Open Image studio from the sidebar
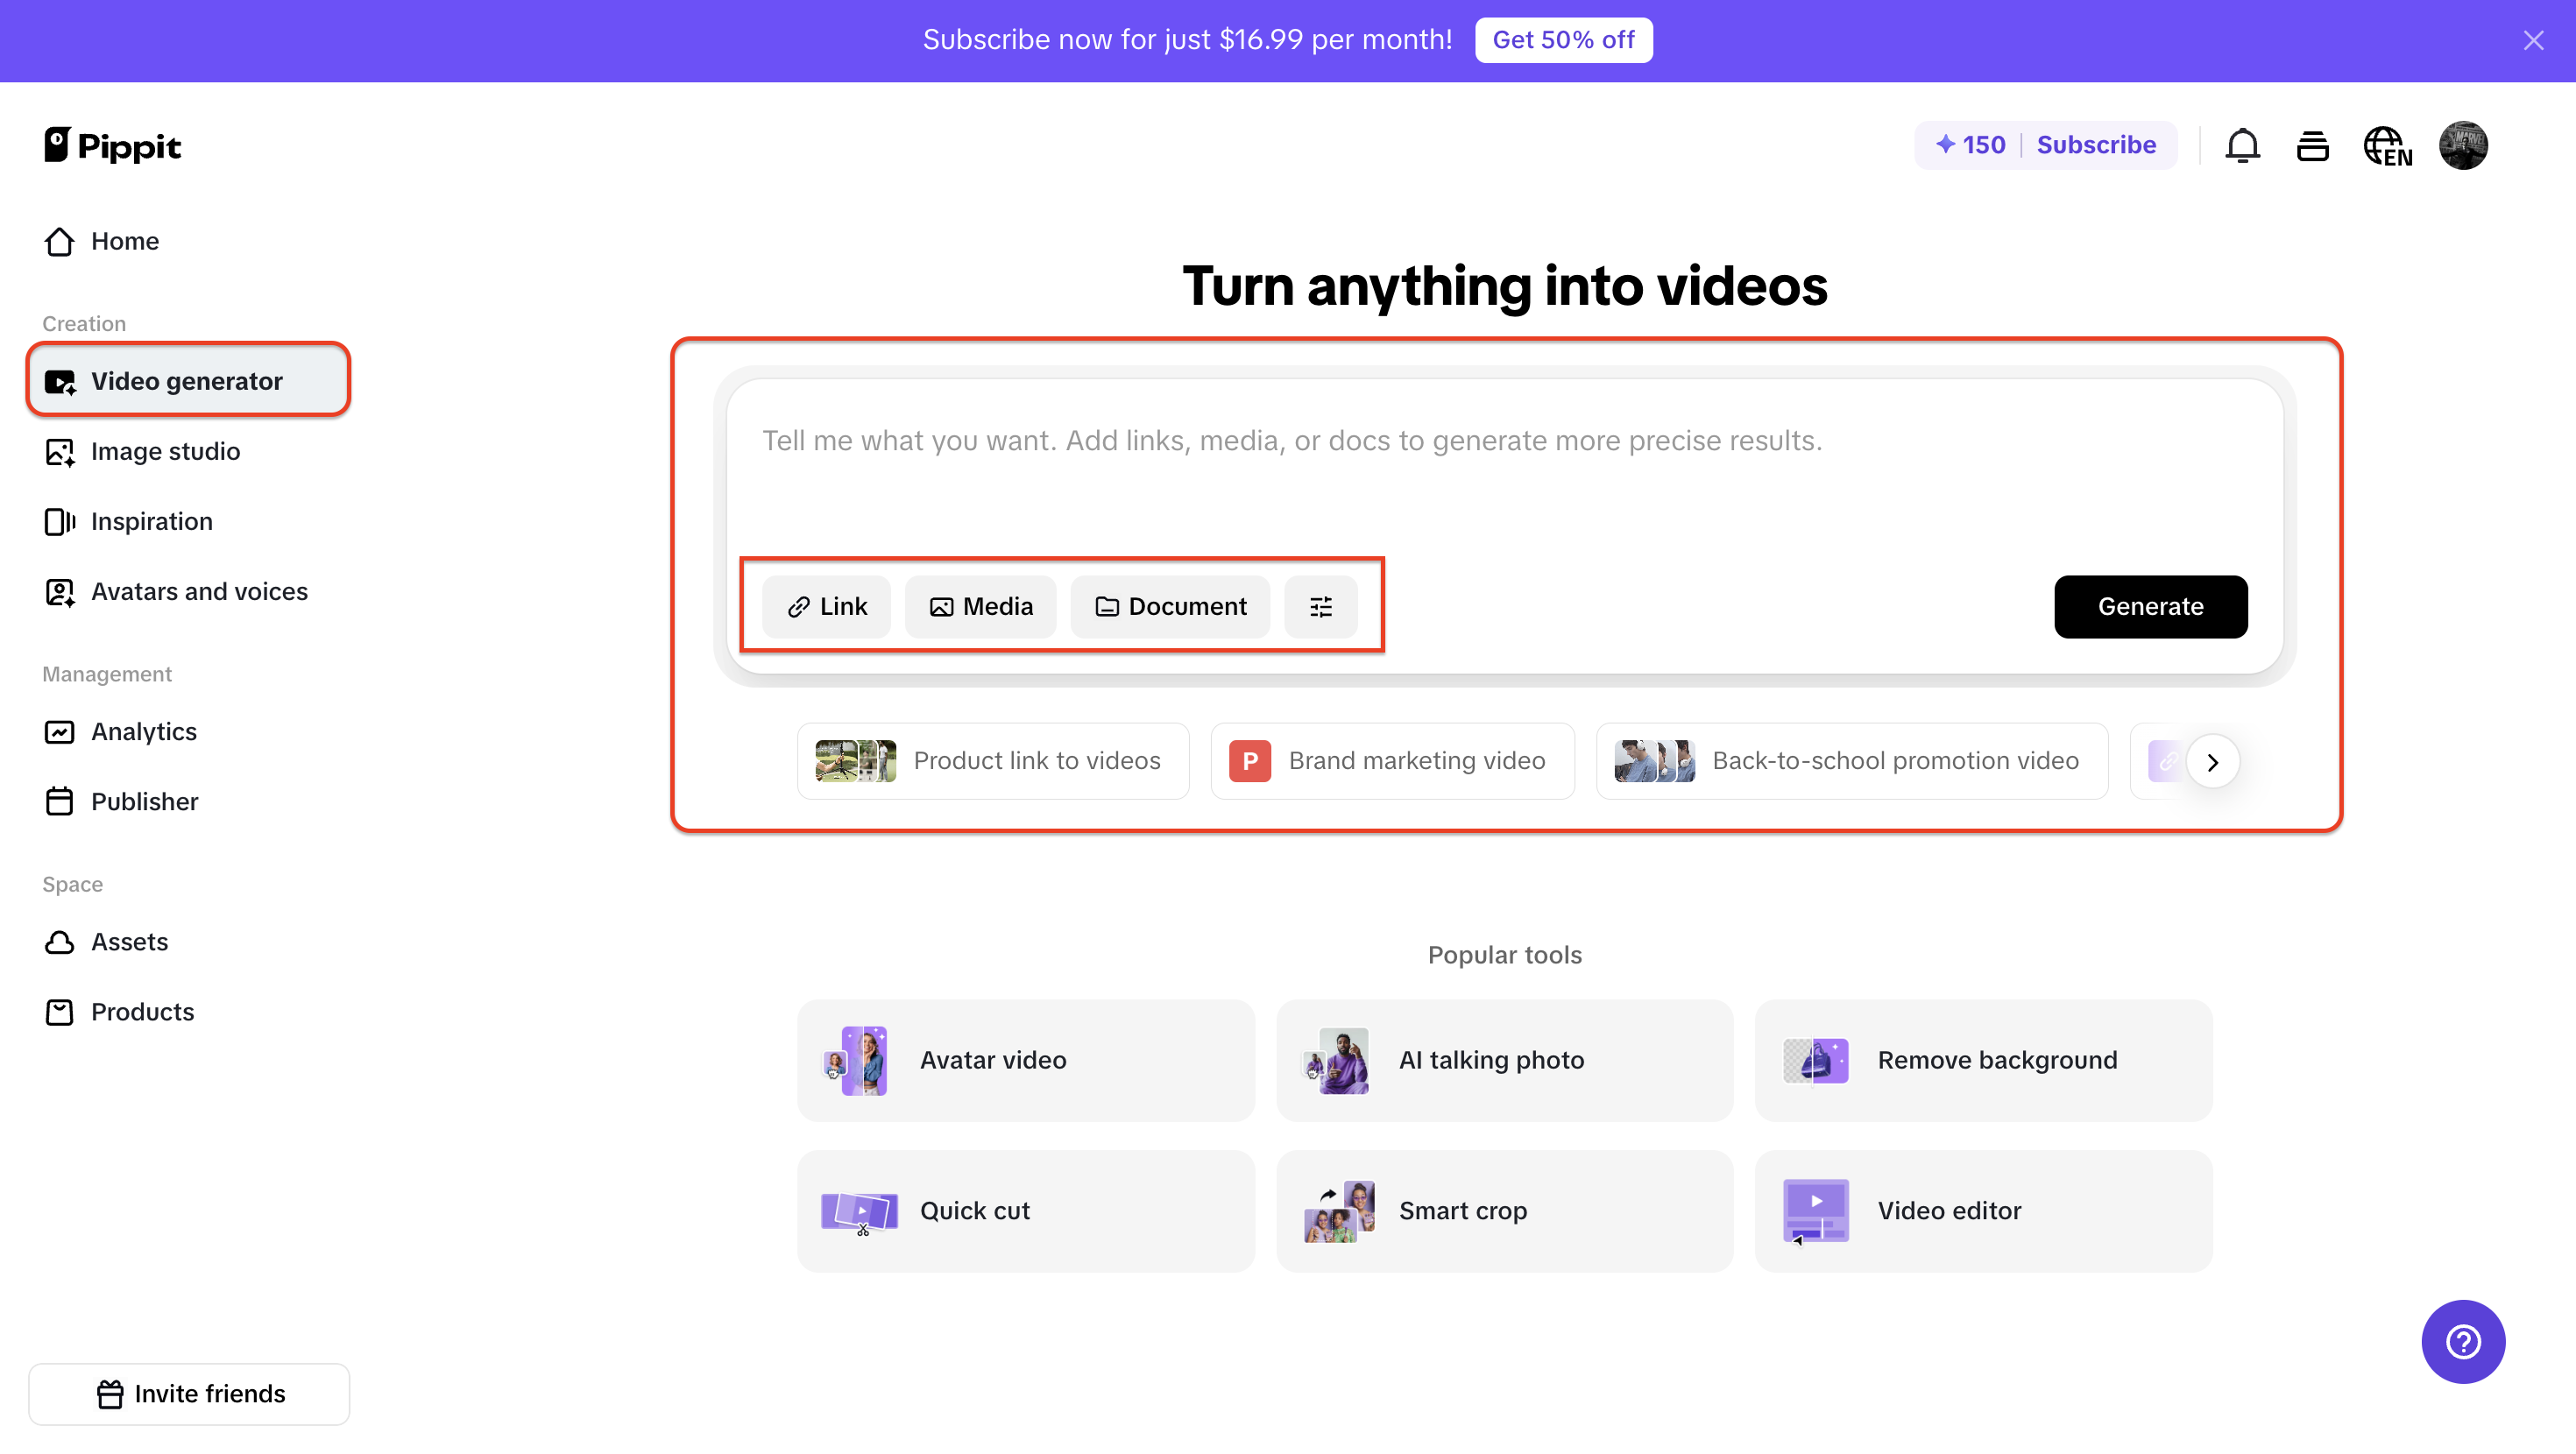This screenshot has height=1454, width=2576. (x=165, y=451)
